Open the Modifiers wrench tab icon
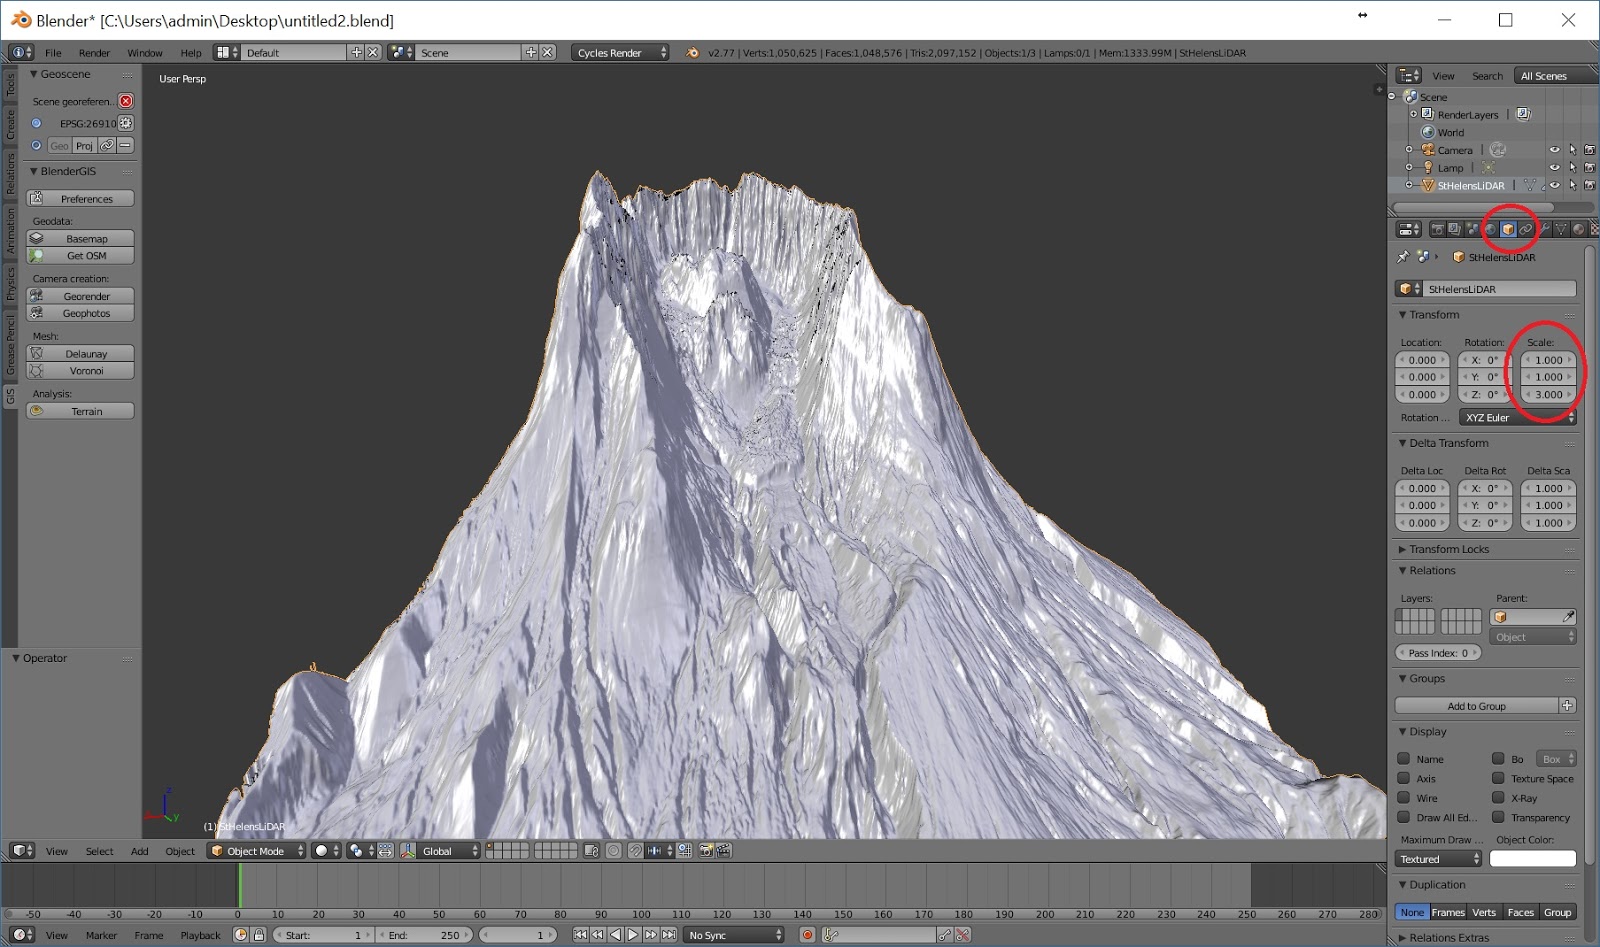This screenshot has width=1600, height=947. pyautogui.click(x=1544, y=229)
